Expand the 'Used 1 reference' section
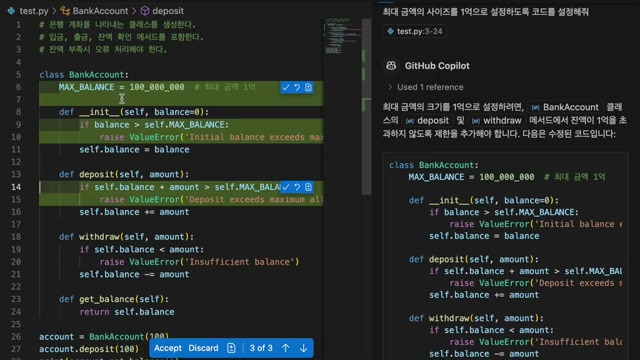 425,87
